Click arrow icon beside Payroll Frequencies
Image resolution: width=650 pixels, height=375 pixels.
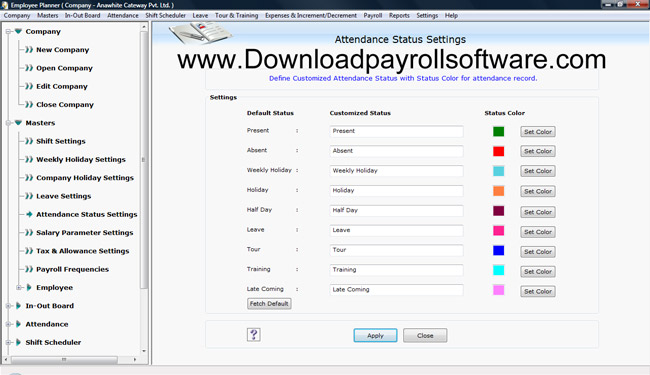(29, 269)
